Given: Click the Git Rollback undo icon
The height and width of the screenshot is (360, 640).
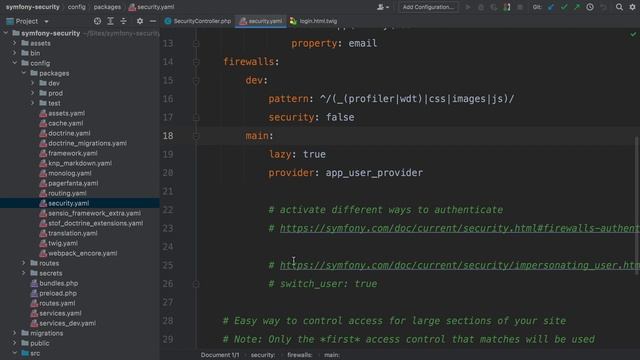Looking at the screenshot, I should point(603,7).
